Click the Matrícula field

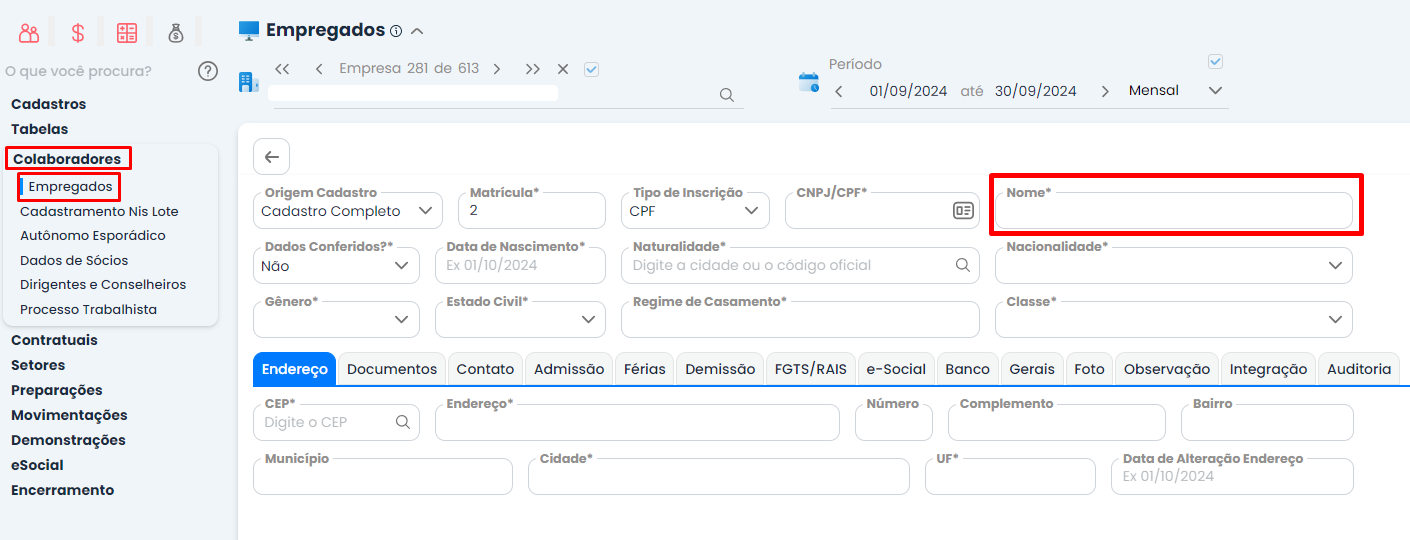click(532, 211)
